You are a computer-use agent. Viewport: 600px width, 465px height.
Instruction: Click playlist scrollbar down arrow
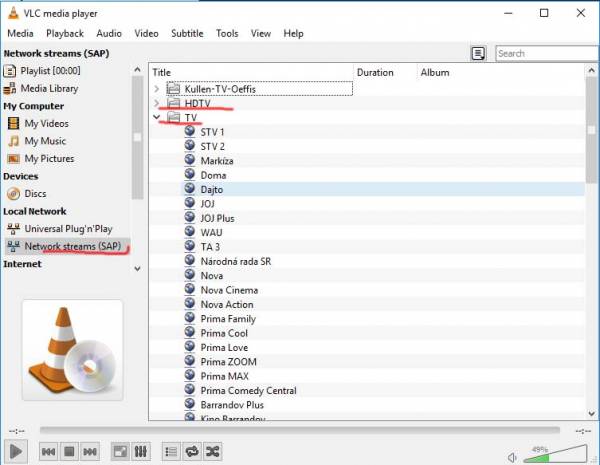tap(591, 414)
